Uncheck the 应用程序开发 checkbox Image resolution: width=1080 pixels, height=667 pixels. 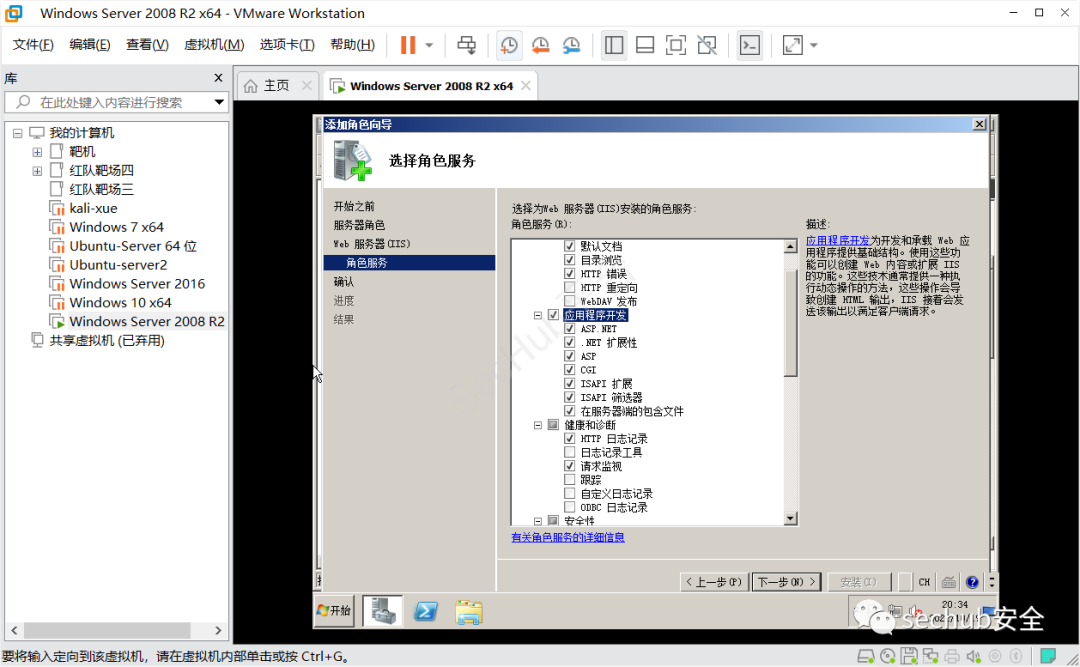[553, 315]
